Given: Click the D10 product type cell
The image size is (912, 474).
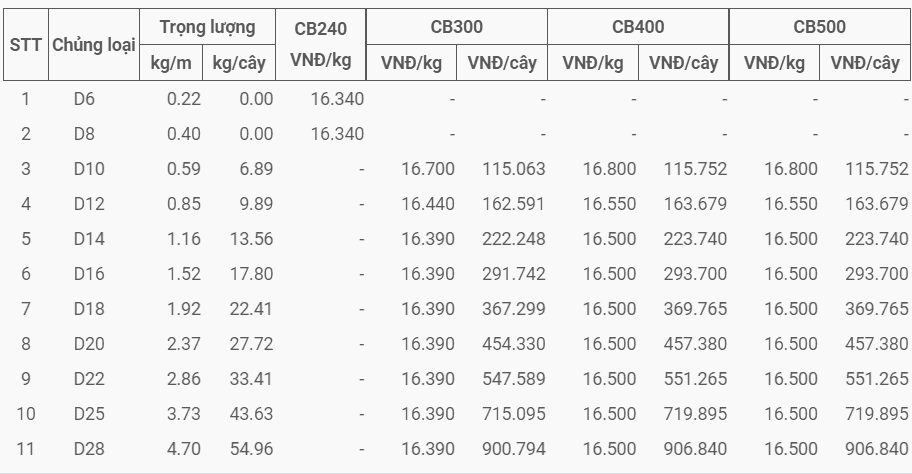Looking at the screenshot, I should pyautogui.click(x=89, y=169).
